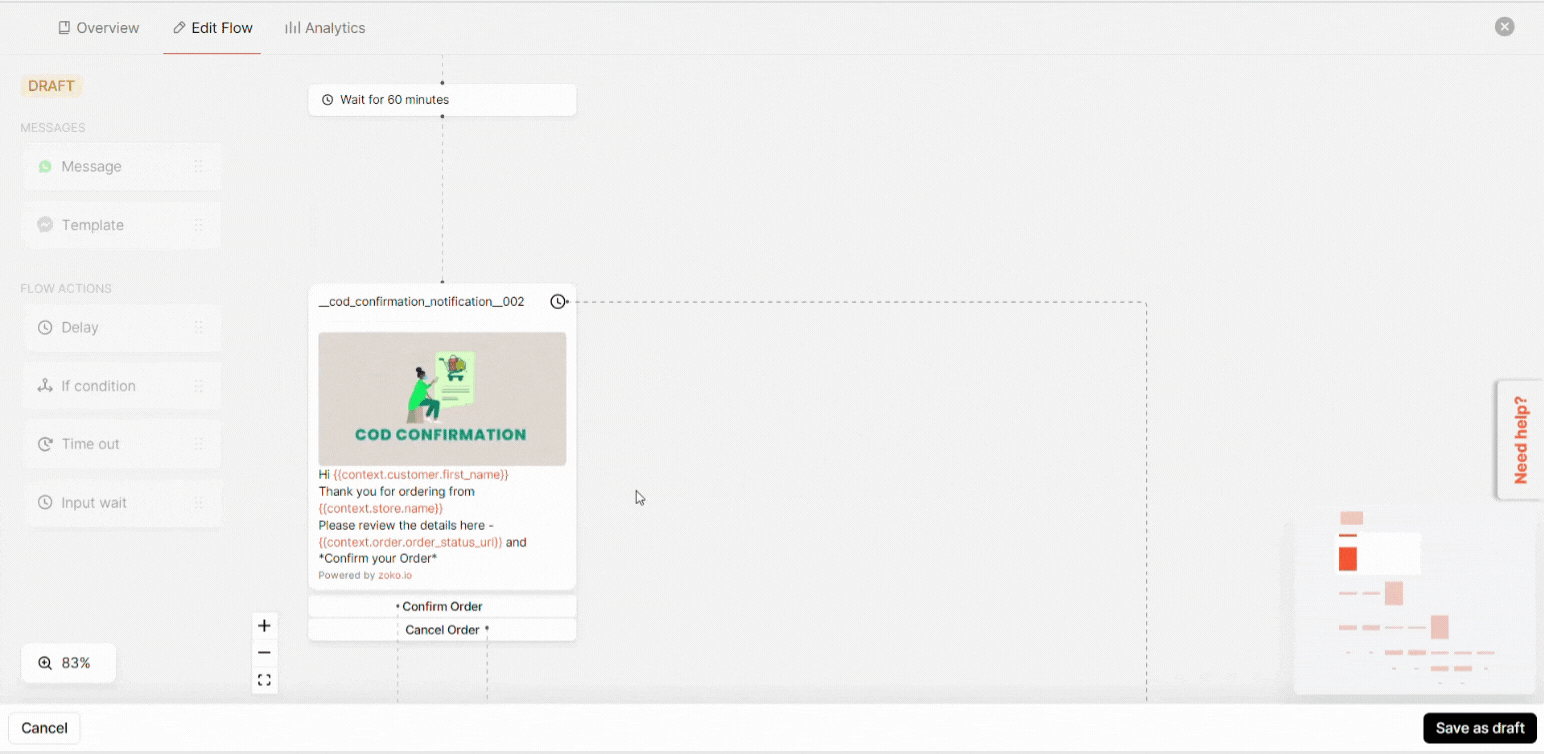Click the {{context.customer.first_name}} variable text

pos(421,474)
